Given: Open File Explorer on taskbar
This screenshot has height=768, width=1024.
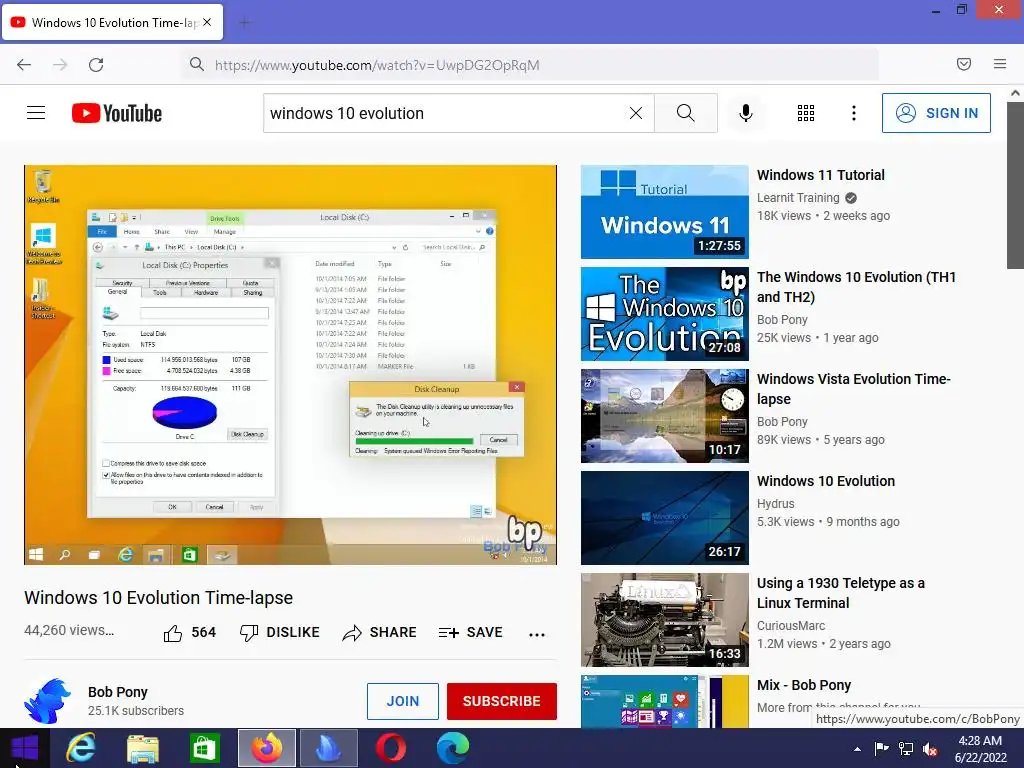Looking at the screenshot, I should 142,748.
